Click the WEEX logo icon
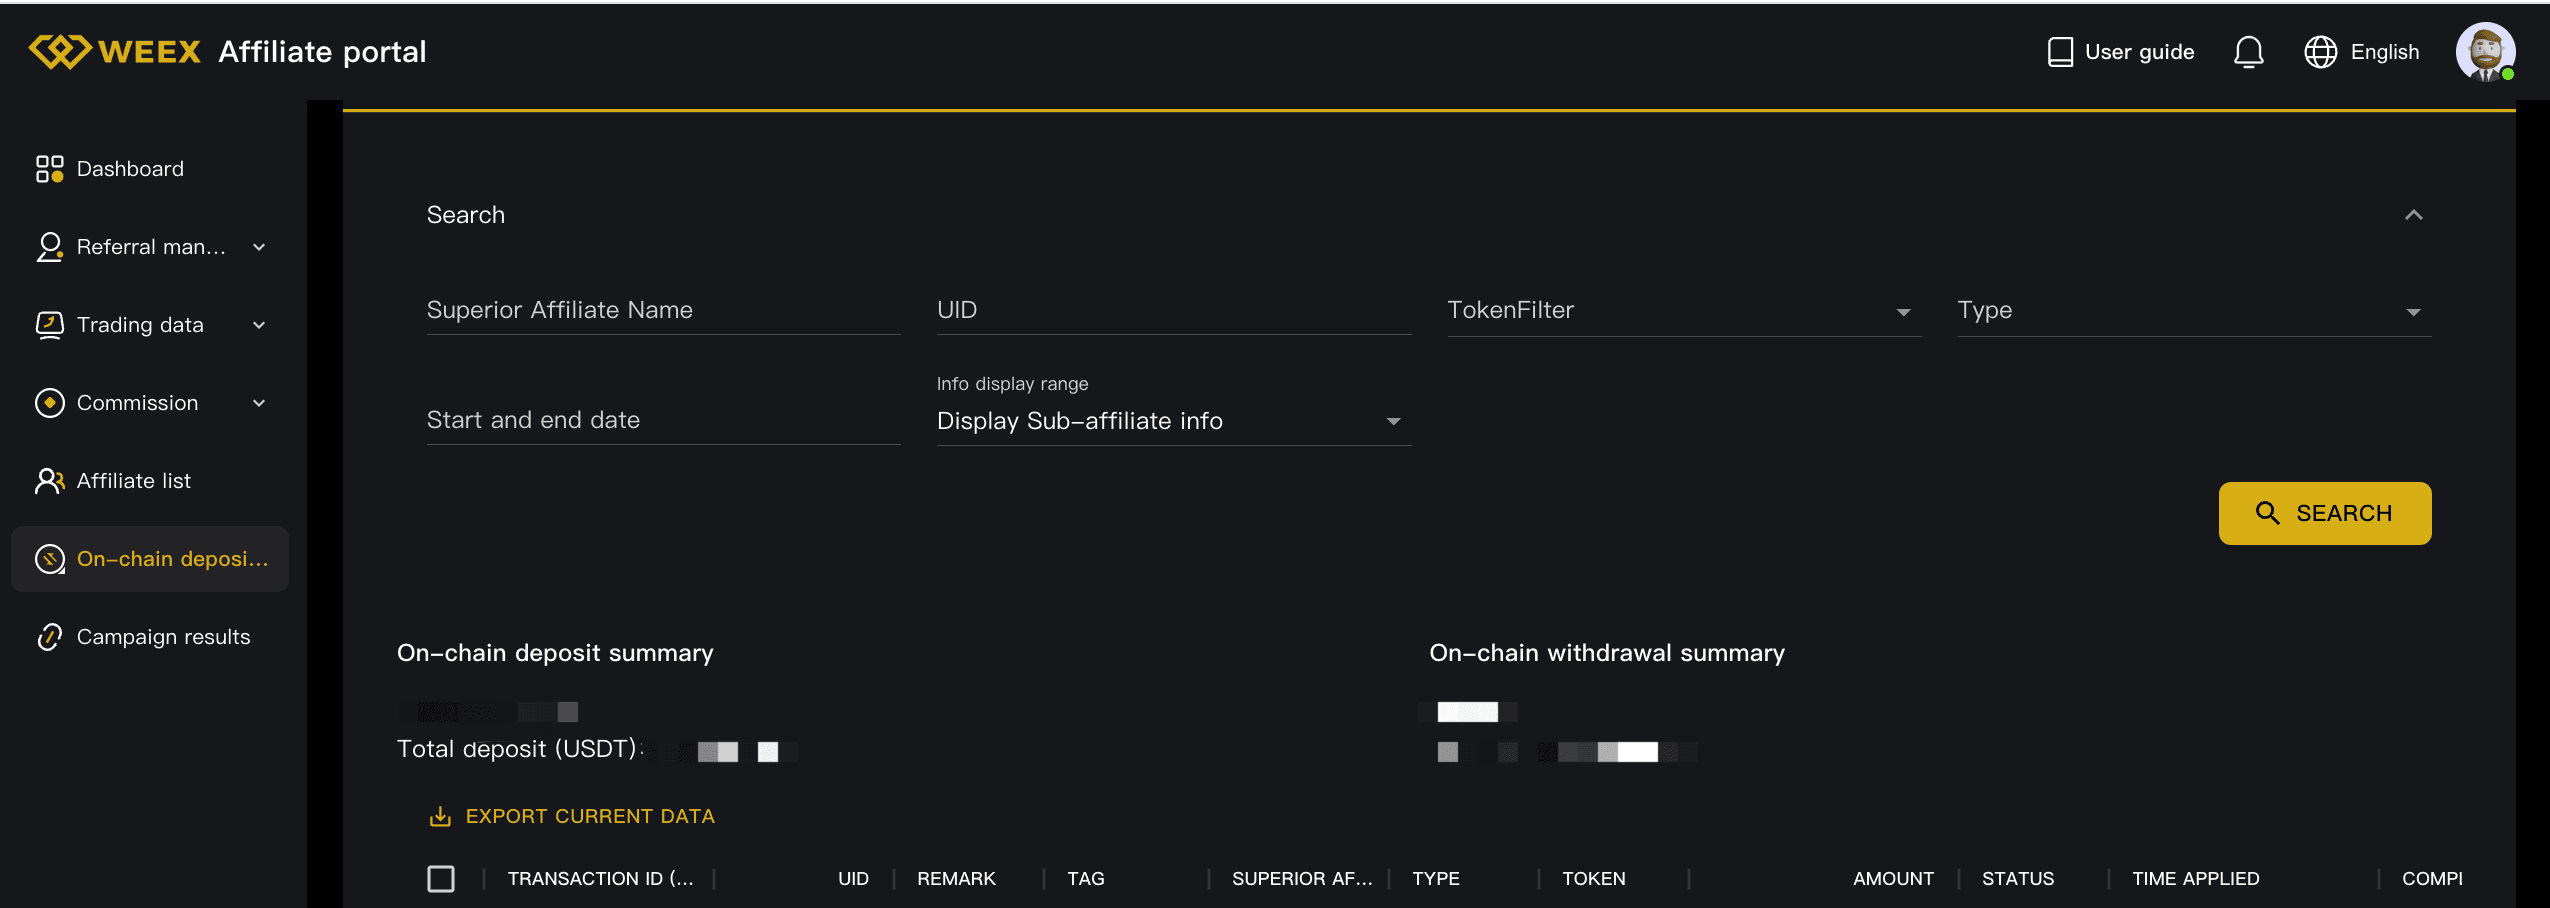Screen dimensions: 2550x908 coord(60,51)
